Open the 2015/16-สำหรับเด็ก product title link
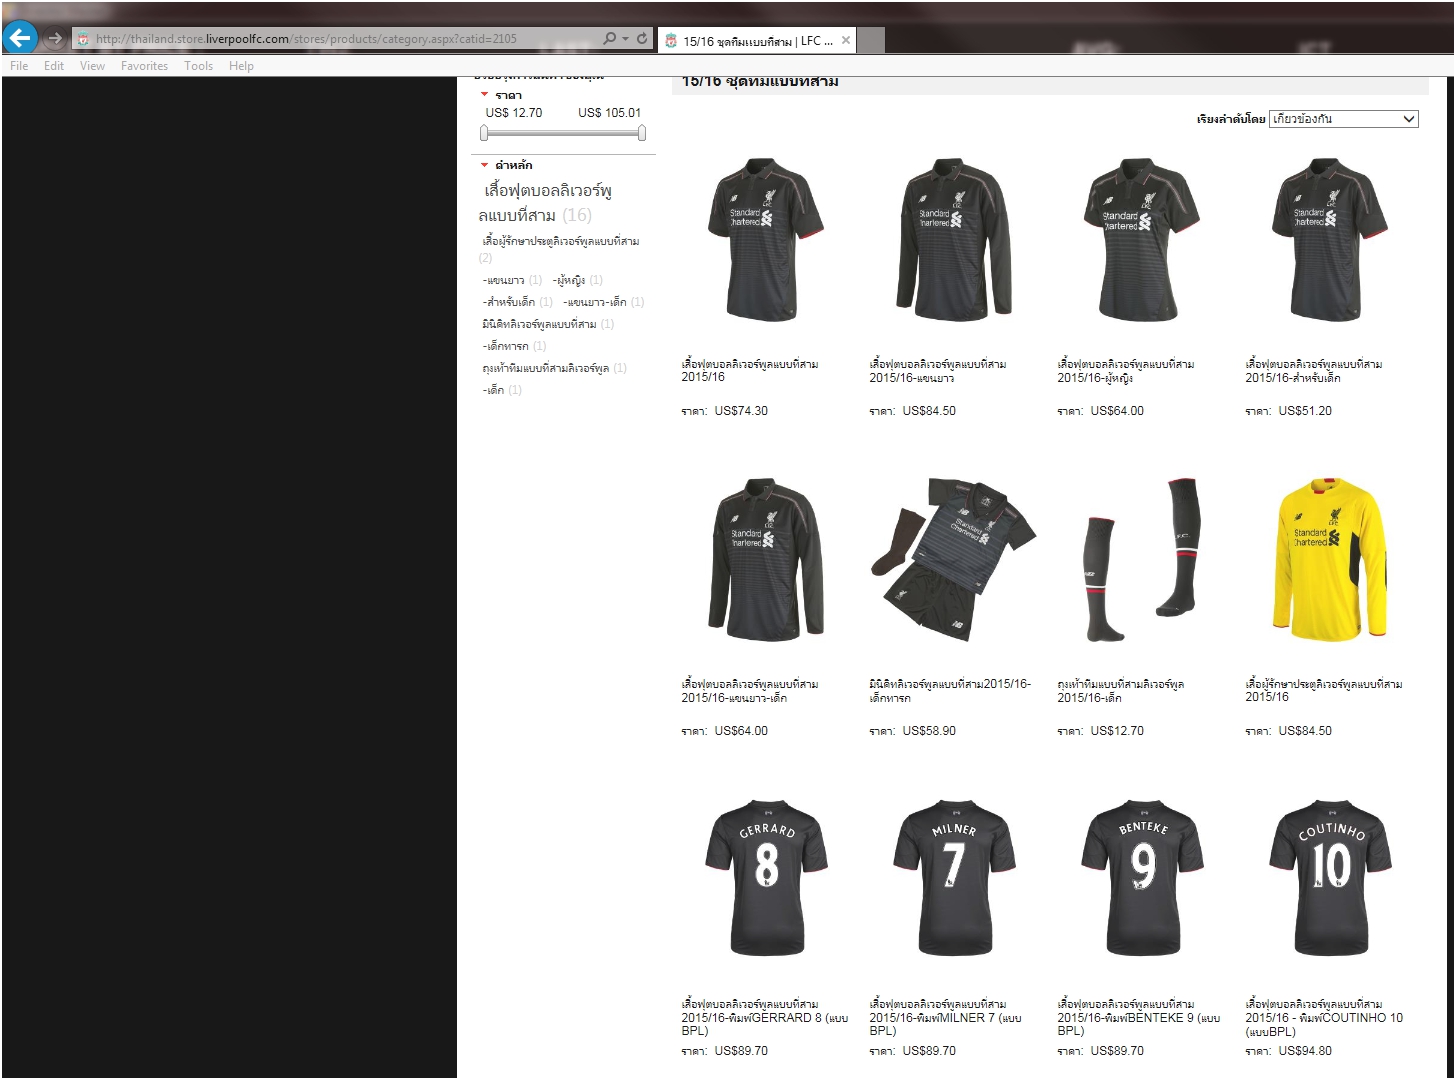 1314,371
